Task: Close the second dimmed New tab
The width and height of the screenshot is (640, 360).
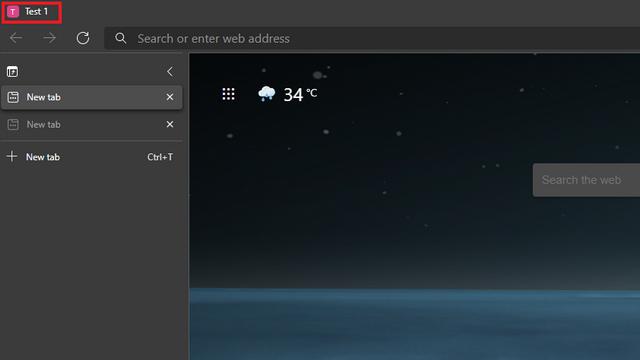Action: point(170,124)
